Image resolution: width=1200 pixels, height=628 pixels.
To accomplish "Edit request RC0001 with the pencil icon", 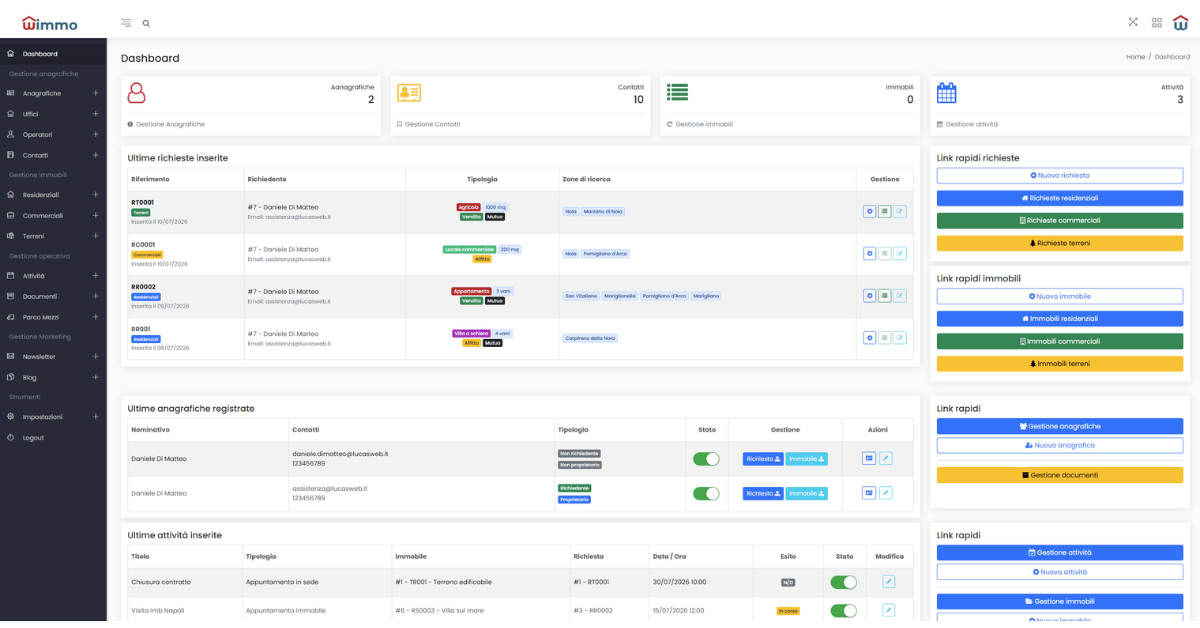I will pos(900,253).
